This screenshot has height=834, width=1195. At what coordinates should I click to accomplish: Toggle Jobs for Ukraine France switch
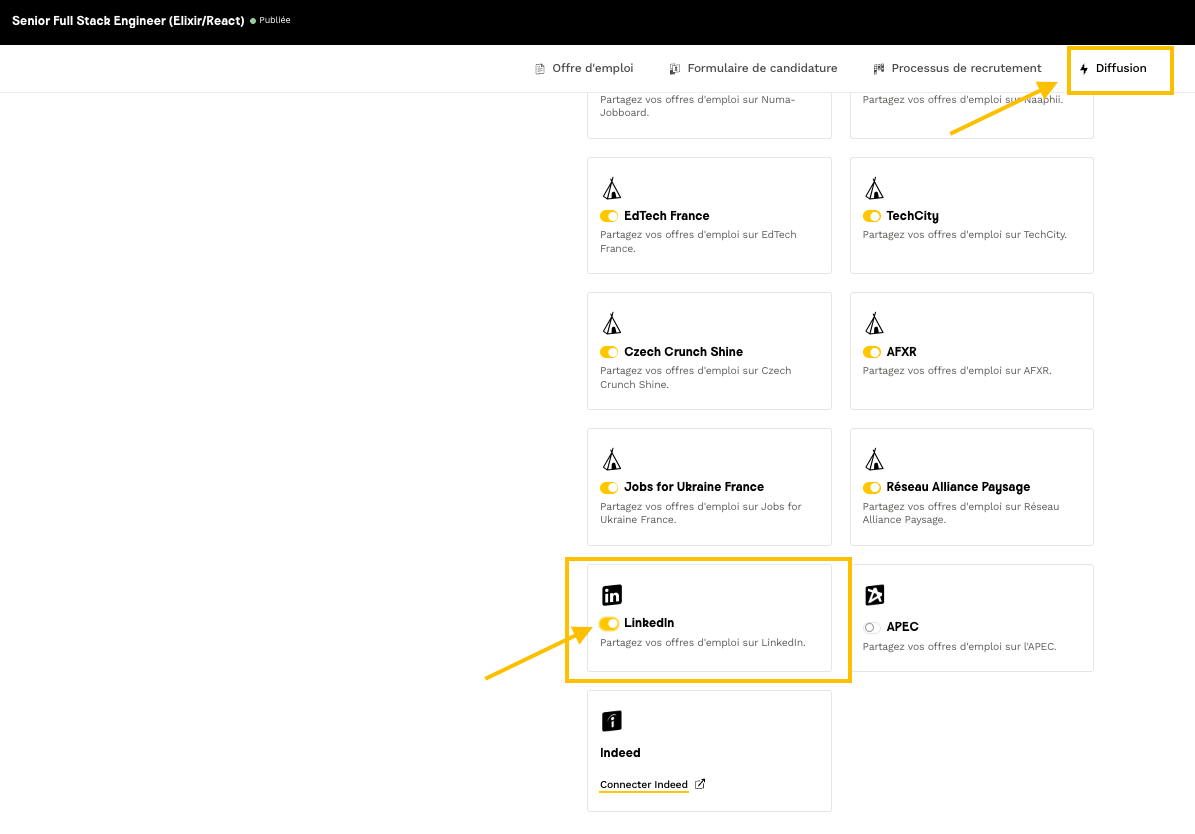(x=609, y=488)
